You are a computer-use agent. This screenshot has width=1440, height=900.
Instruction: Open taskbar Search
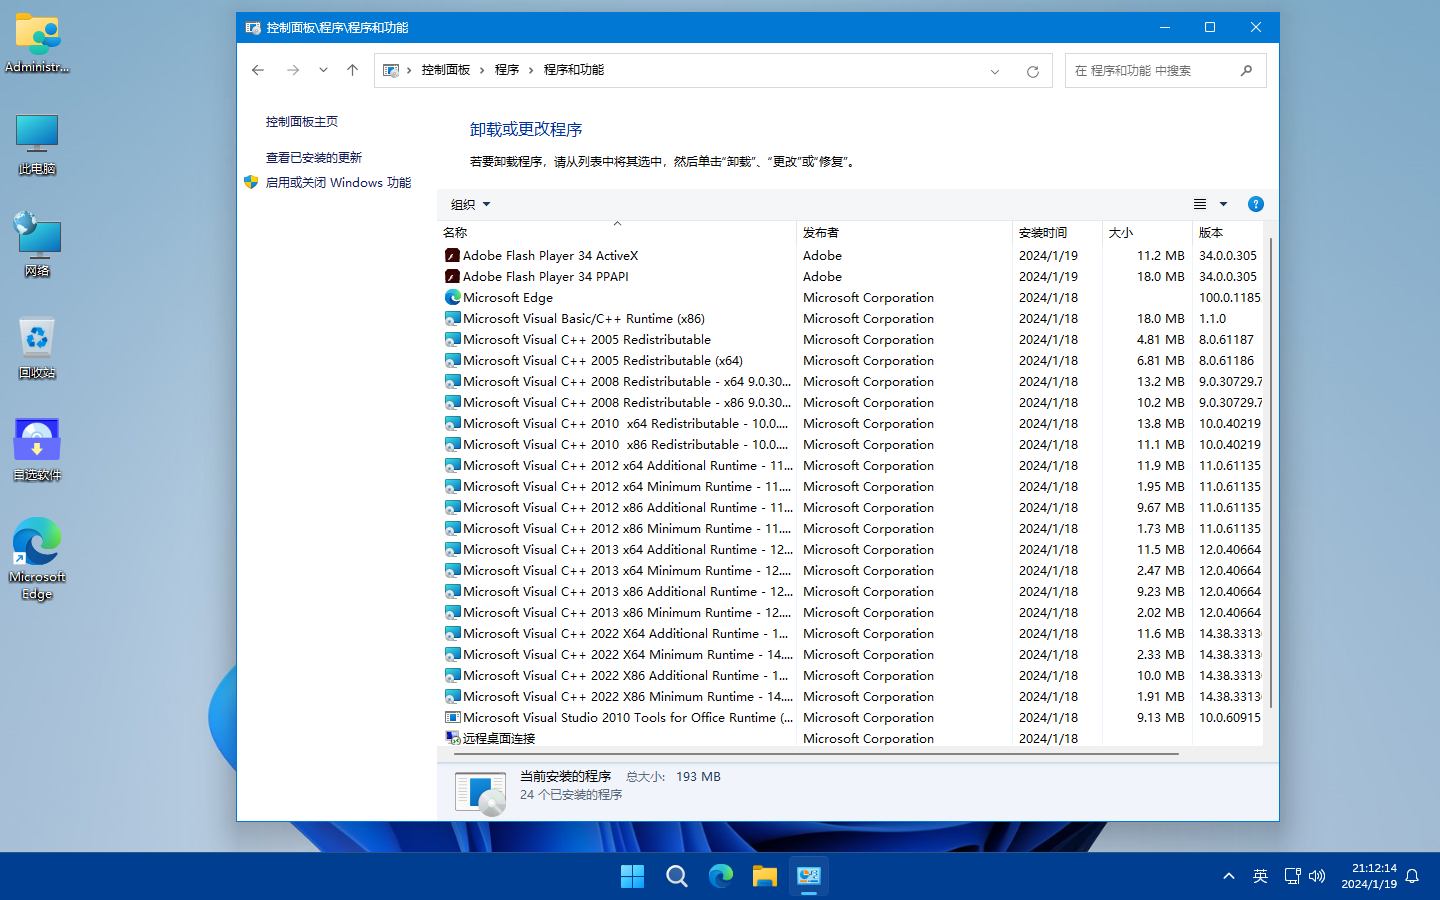tap(677, 876)
